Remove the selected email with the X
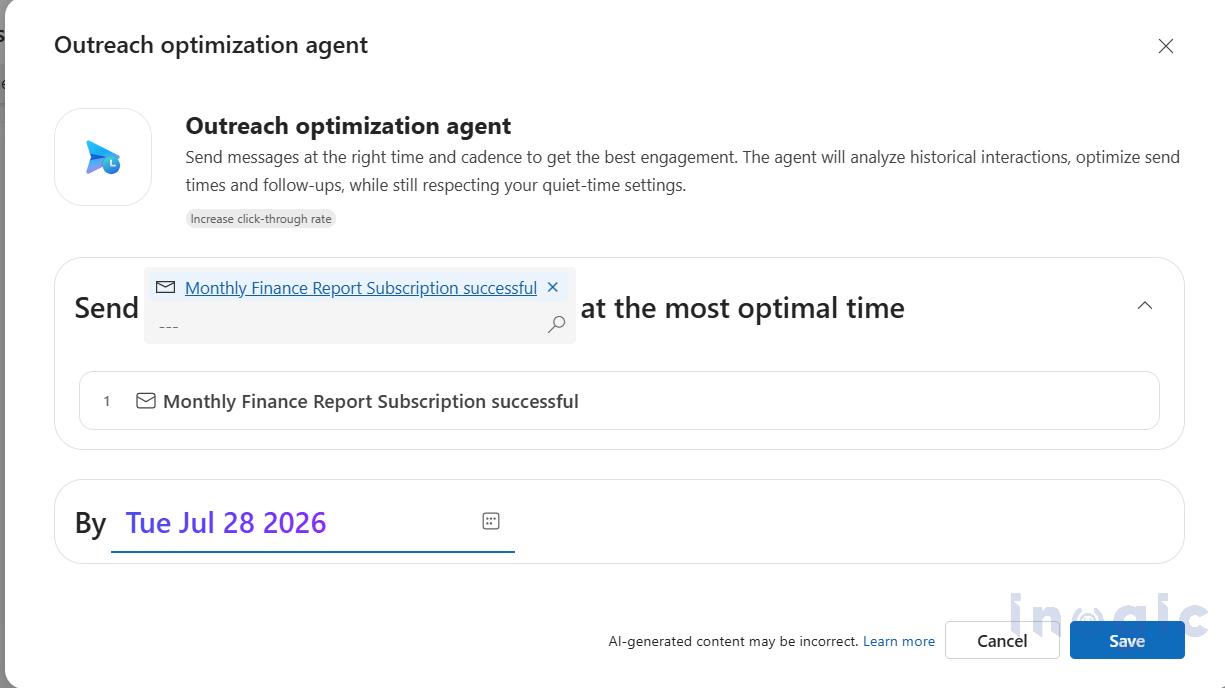The image size is (1225, 688). pyautogui.click(x=553, y=287)
